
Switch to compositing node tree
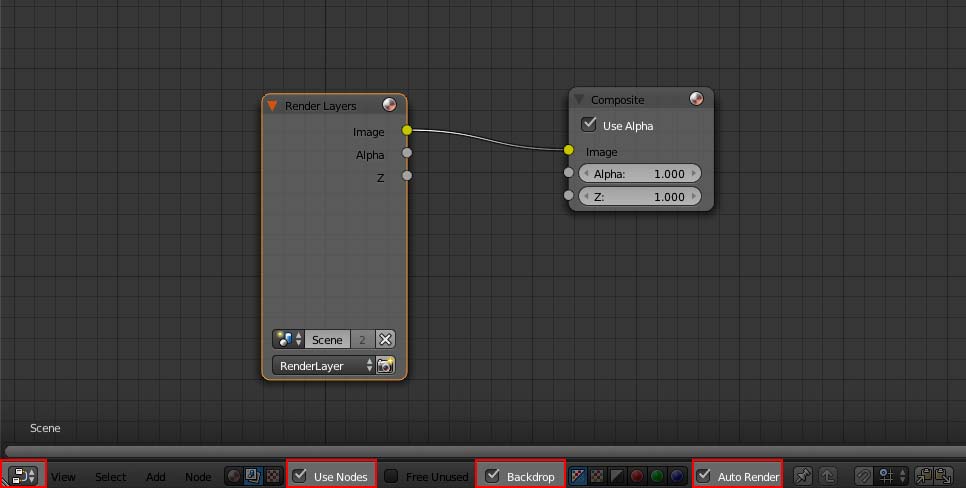[x=253, y=476]
